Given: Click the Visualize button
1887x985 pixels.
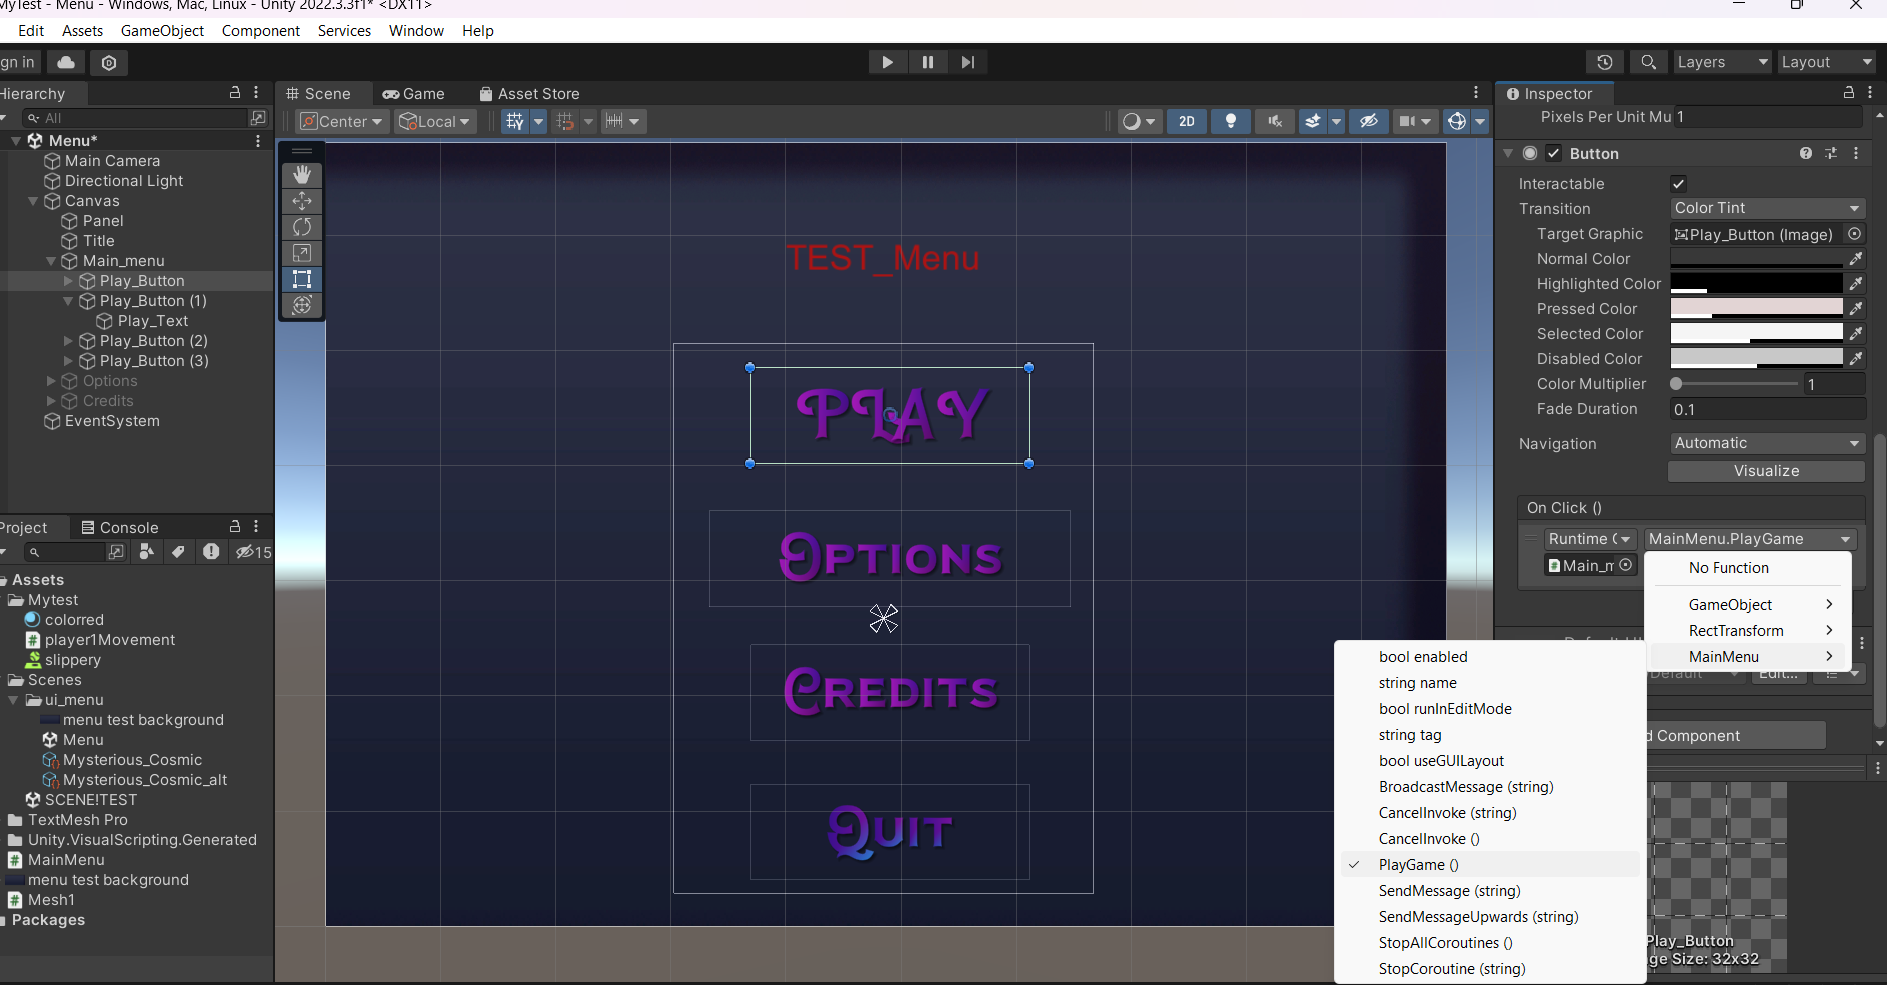Looking at the screenshot, I should point(1767,471).
